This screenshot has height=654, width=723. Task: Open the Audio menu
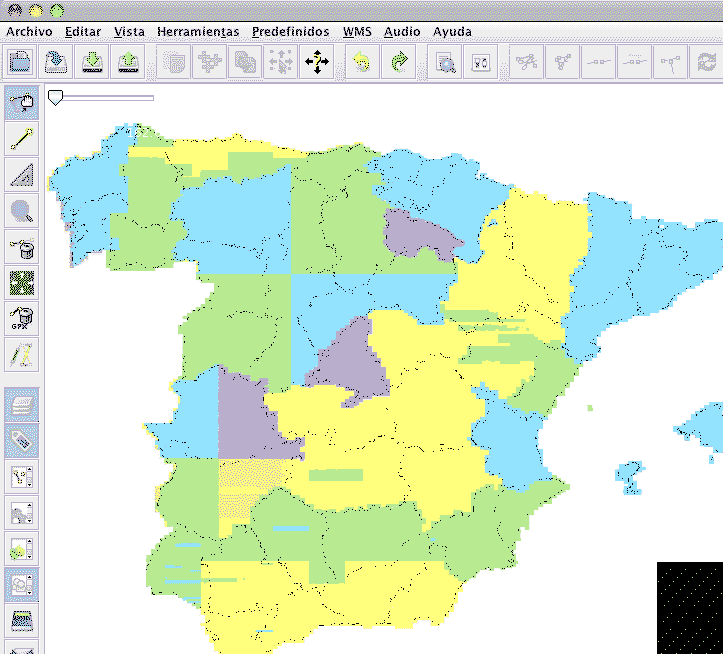click(402, 32)
